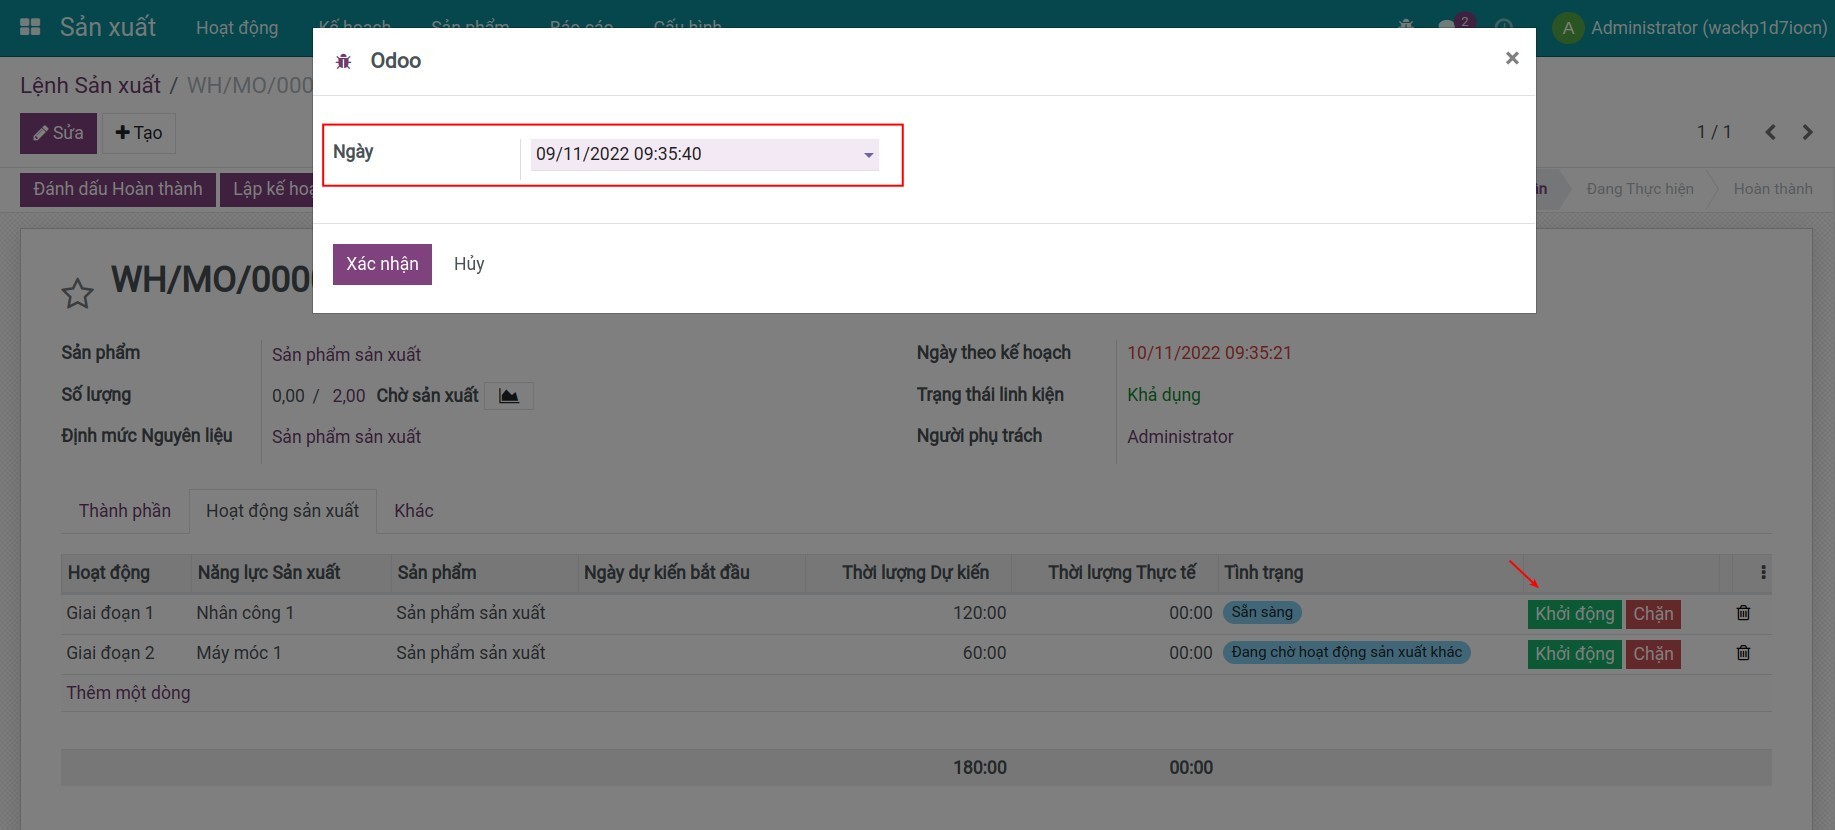Delete the Giai đoạn 1 row
Screen dimensions: 1835x830
(x=1743, y=613)
